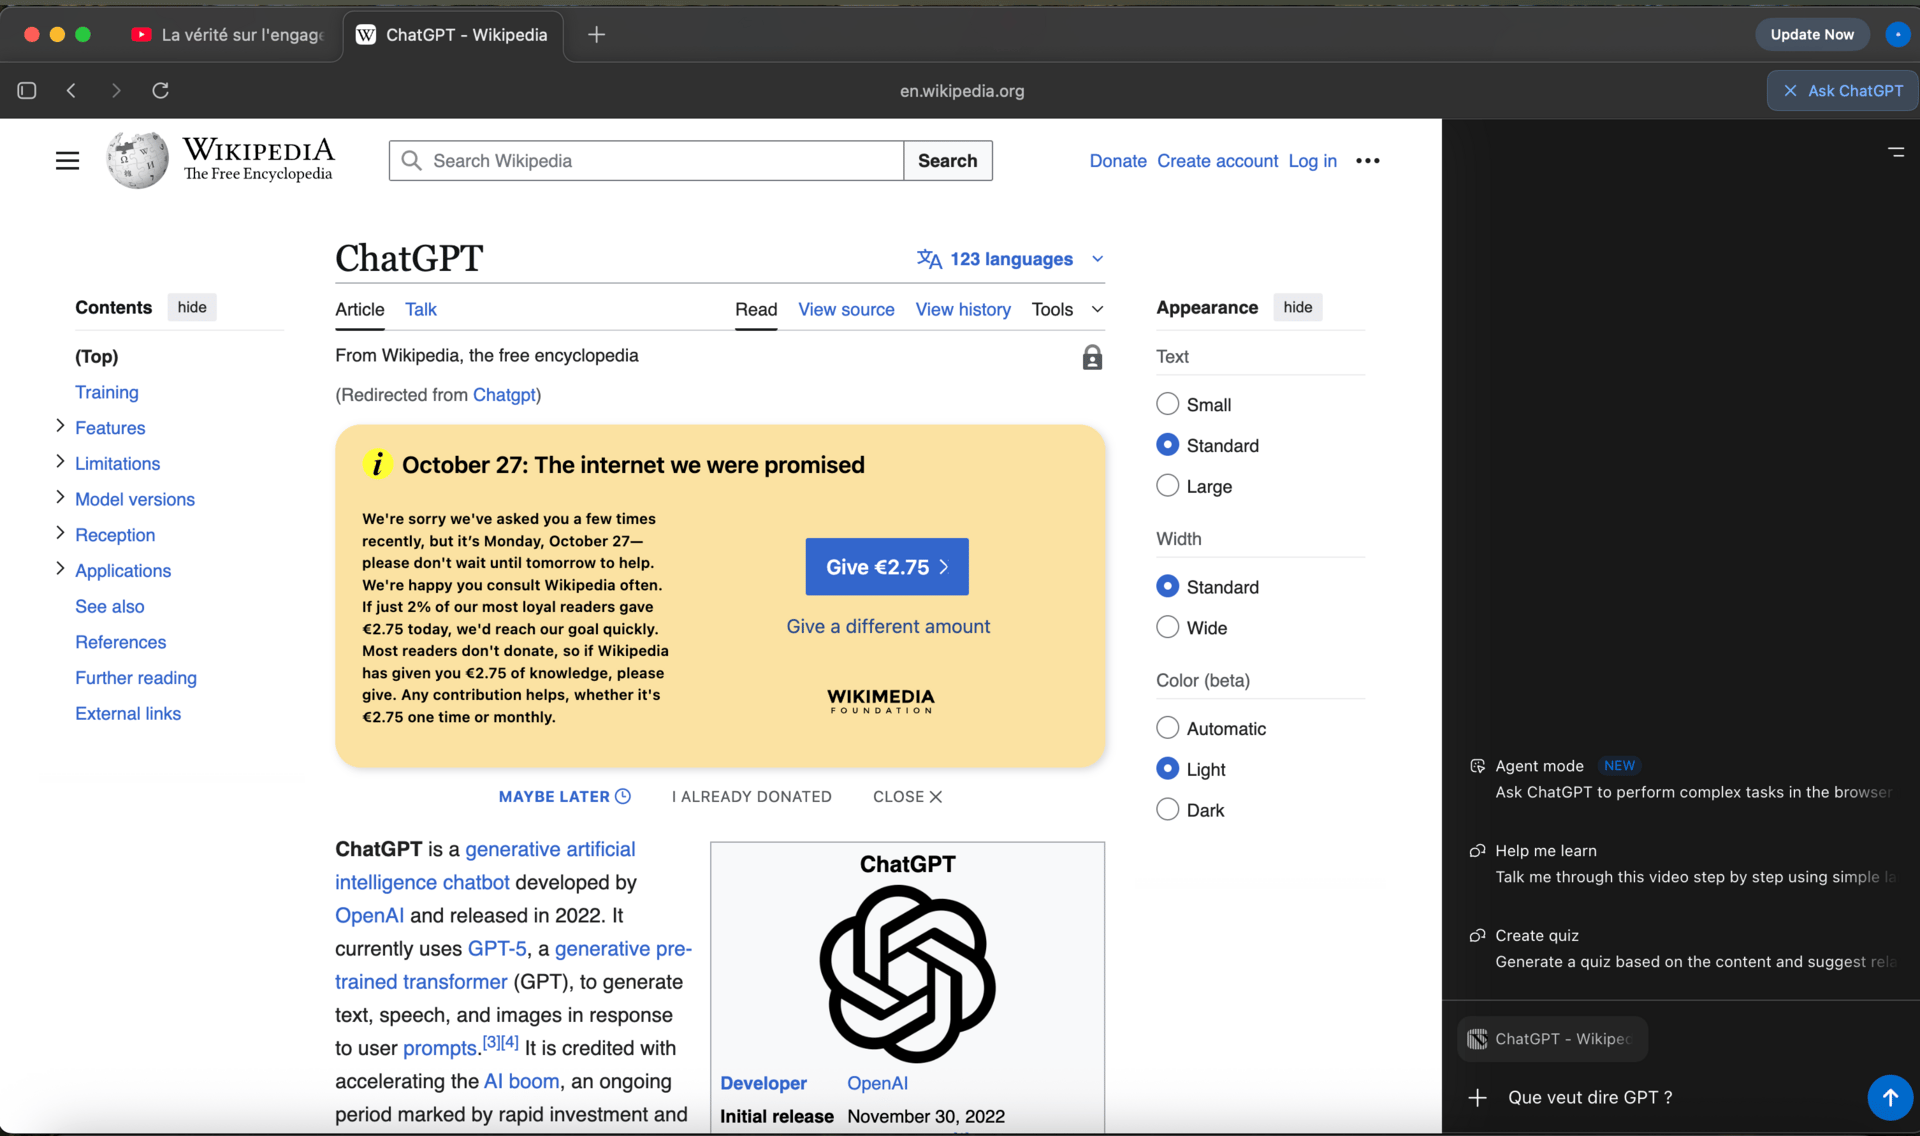Click the page protection padlock icon
The height and width of the screenshot is (1136, 1920).
[x=1092, y=358]
